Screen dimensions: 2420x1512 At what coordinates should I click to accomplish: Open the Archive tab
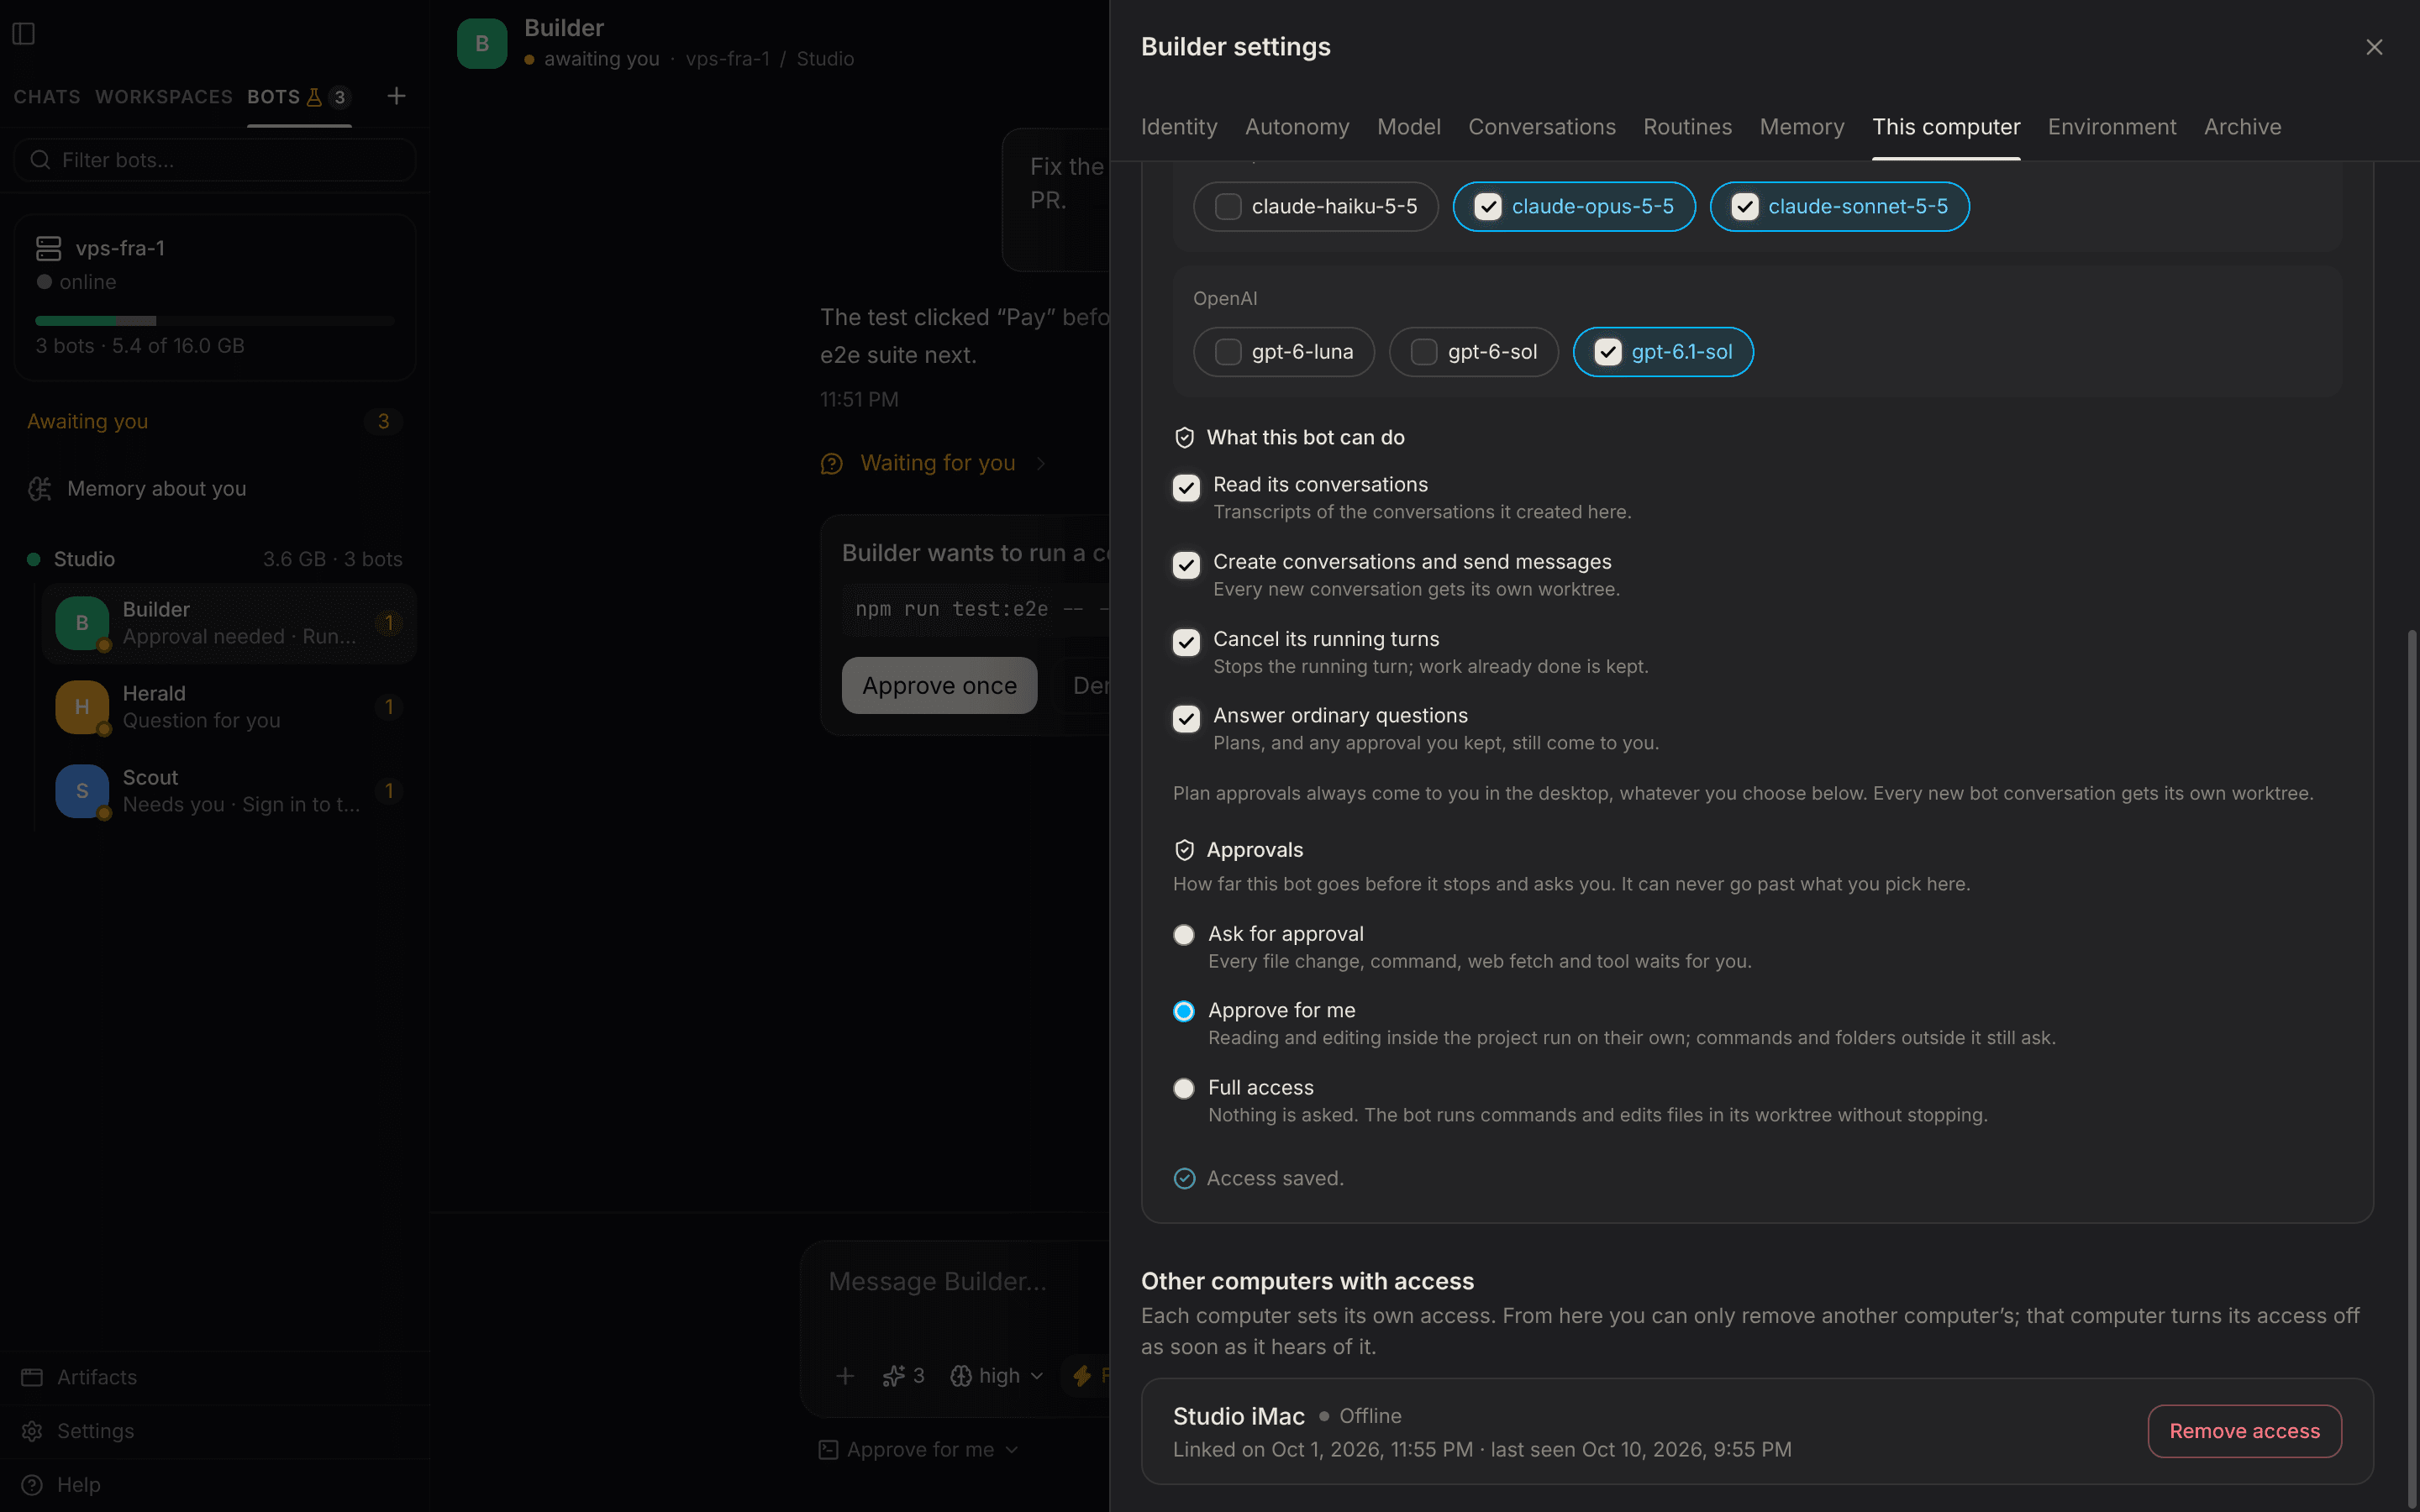(x=2243, y=127)
